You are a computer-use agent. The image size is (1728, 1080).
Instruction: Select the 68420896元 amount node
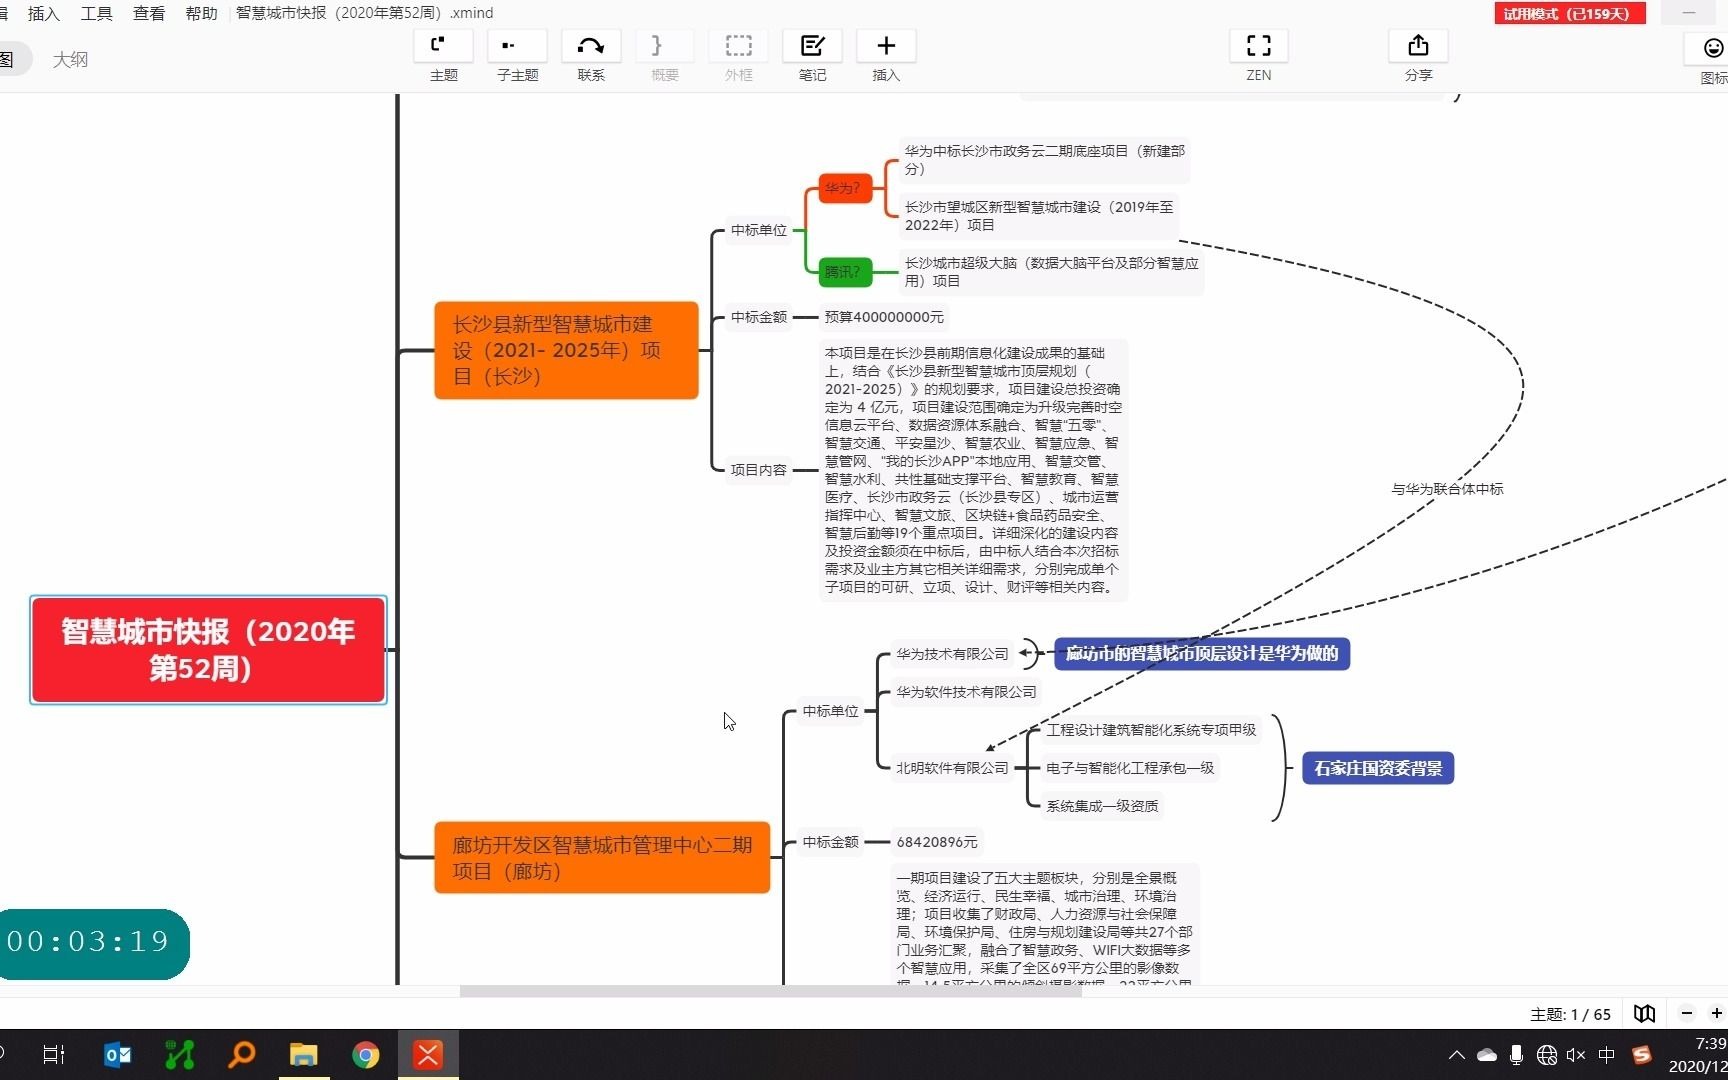point(937,842)
